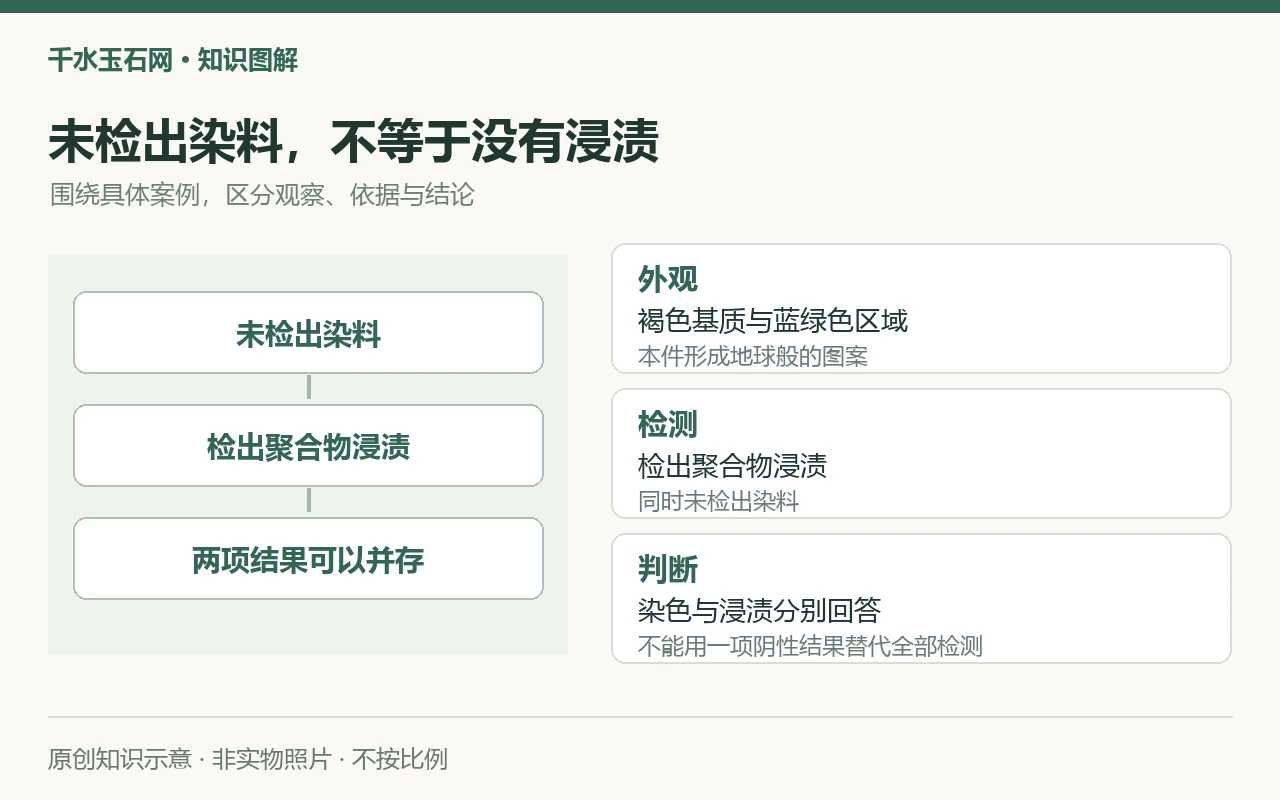
Task: Select the main title 未检出染料，不等于没有浸渍
Action: [354, 141]
